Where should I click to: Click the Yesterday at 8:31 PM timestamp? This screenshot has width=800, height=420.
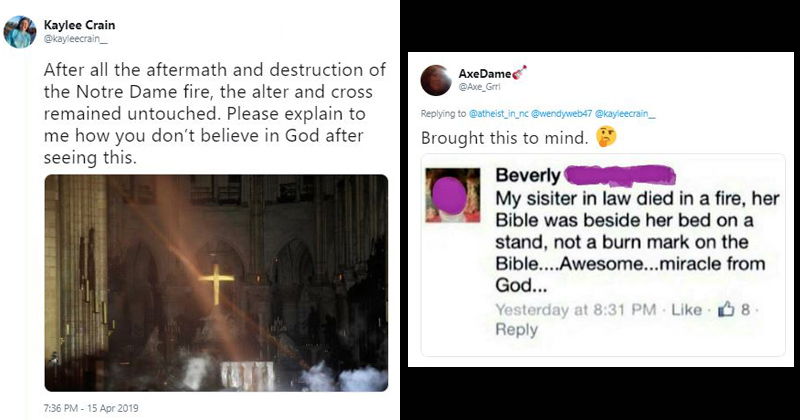(576, 310)
